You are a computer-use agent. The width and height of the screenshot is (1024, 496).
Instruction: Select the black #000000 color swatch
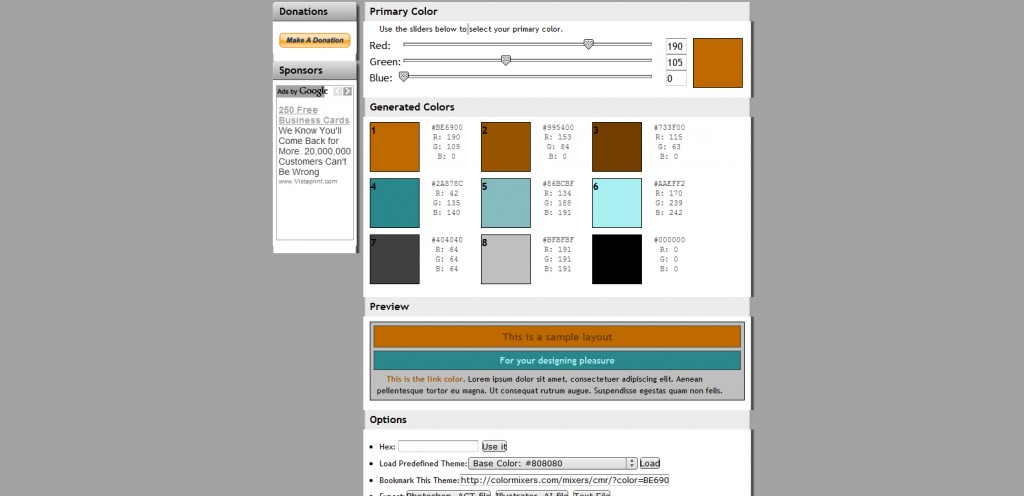point(617,259)
